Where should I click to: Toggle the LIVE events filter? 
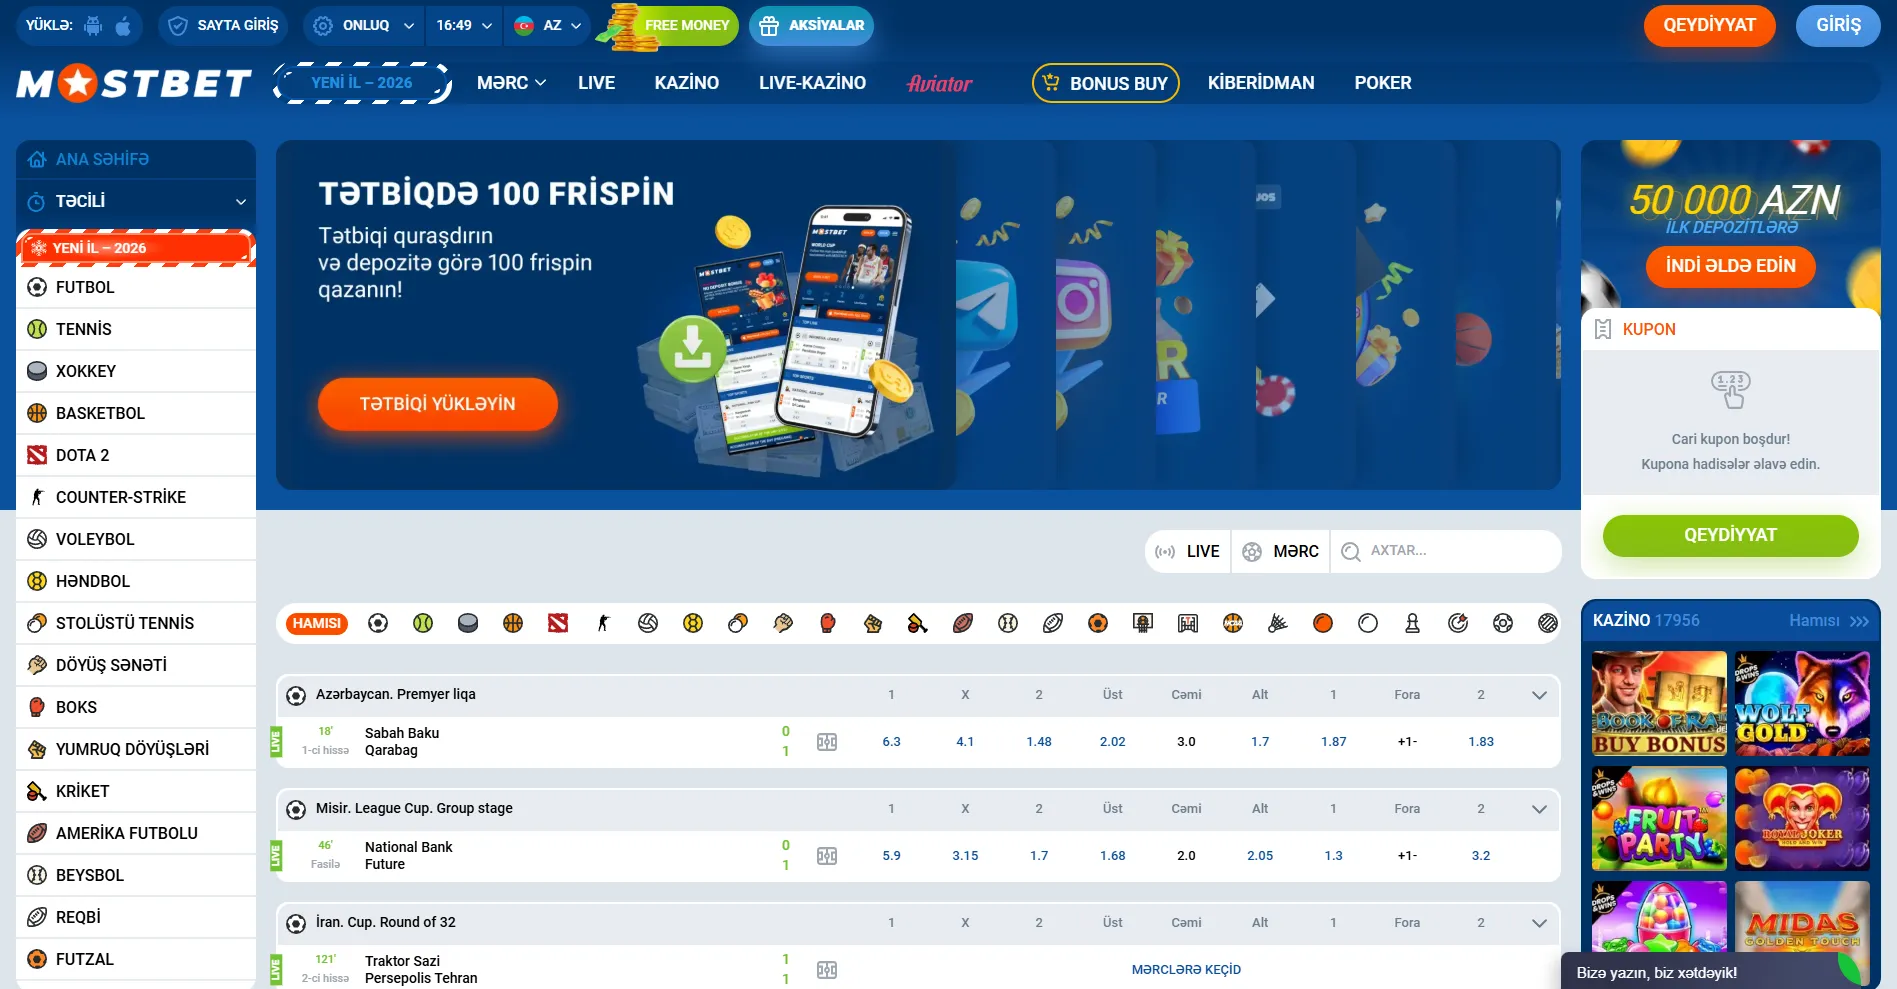pyautogui.click(x=1188, y=551)
